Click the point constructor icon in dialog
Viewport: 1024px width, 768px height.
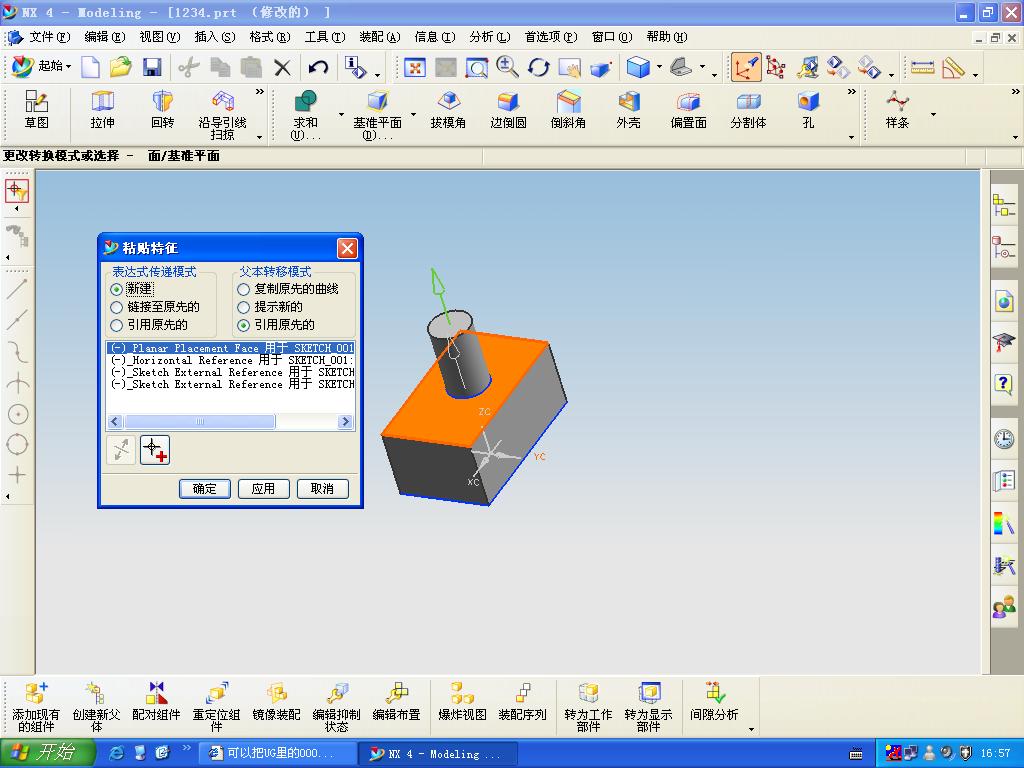tap(155, 450)
